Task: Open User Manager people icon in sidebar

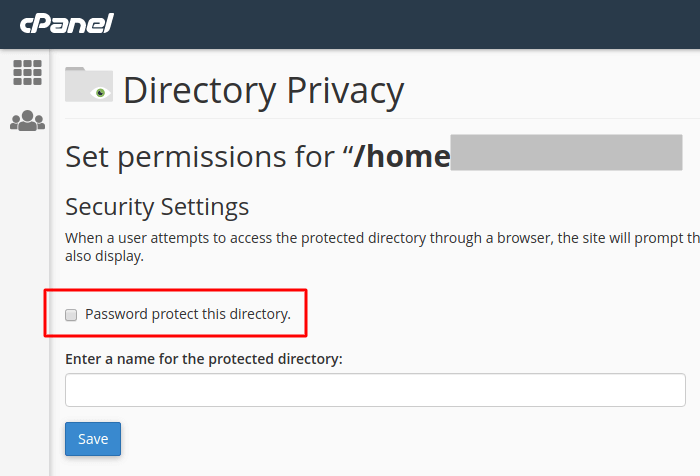Action: [27, 121]
